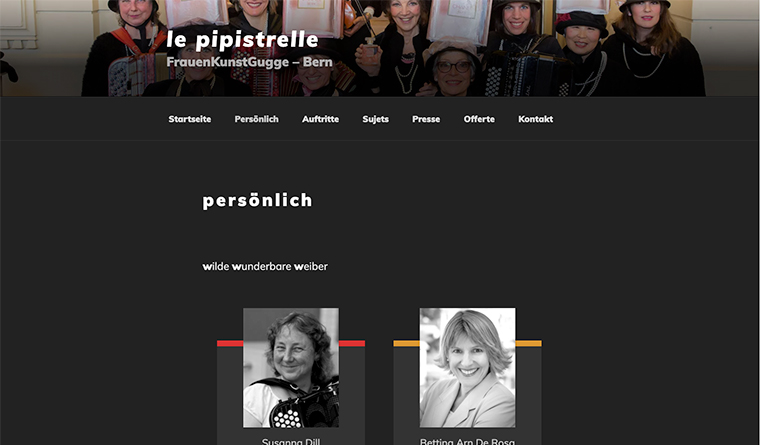Select Persönlich in the navigation

[256, 119]
